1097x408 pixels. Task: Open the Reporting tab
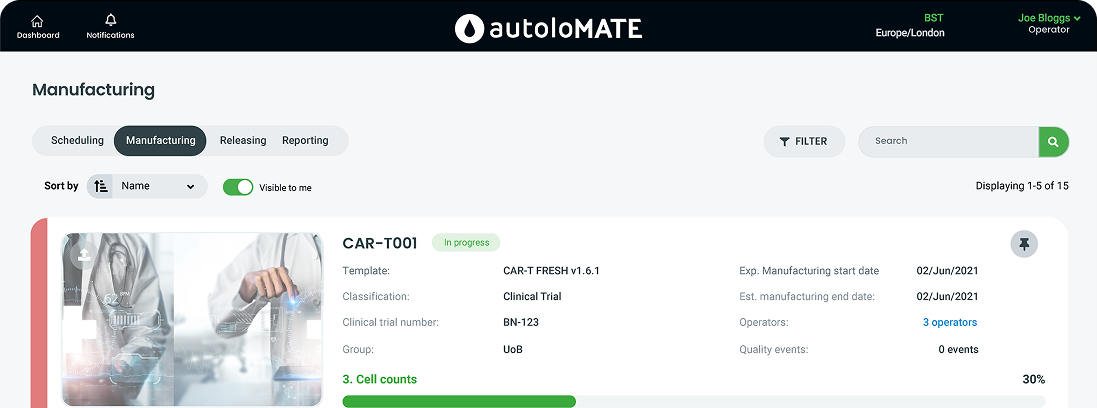pyautogui.click(x=305, y=141)
